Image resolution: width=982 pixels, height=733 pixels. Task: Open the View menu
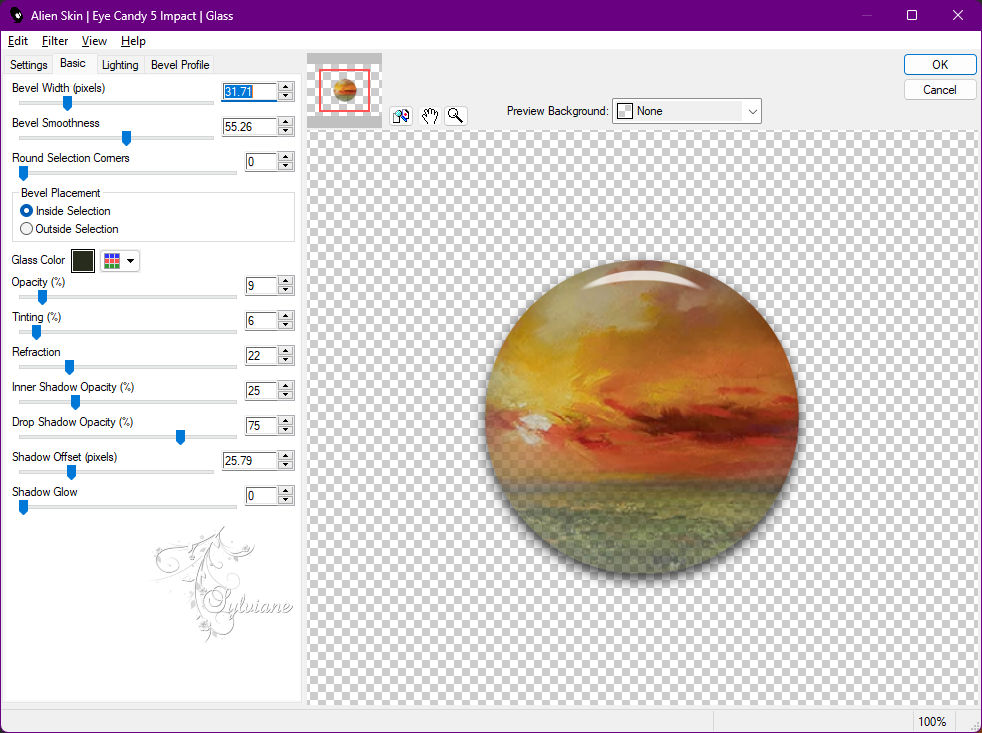94,41
